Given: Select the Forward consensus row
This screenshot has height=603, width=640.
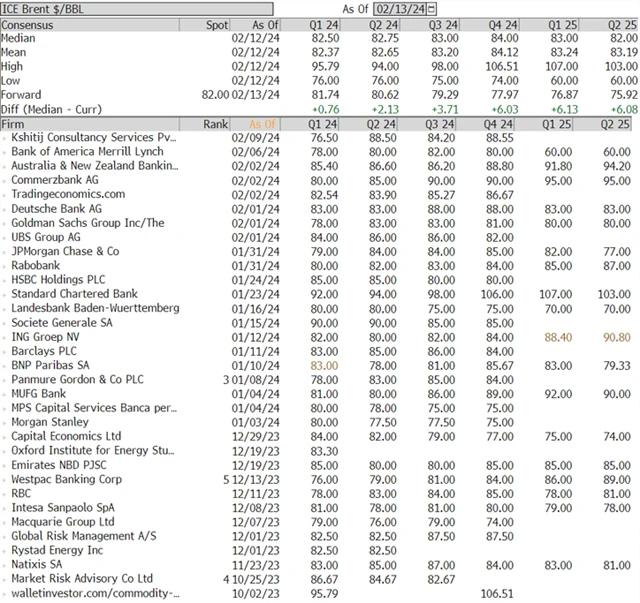Looking at the screenshot, I should coord(25,94).
